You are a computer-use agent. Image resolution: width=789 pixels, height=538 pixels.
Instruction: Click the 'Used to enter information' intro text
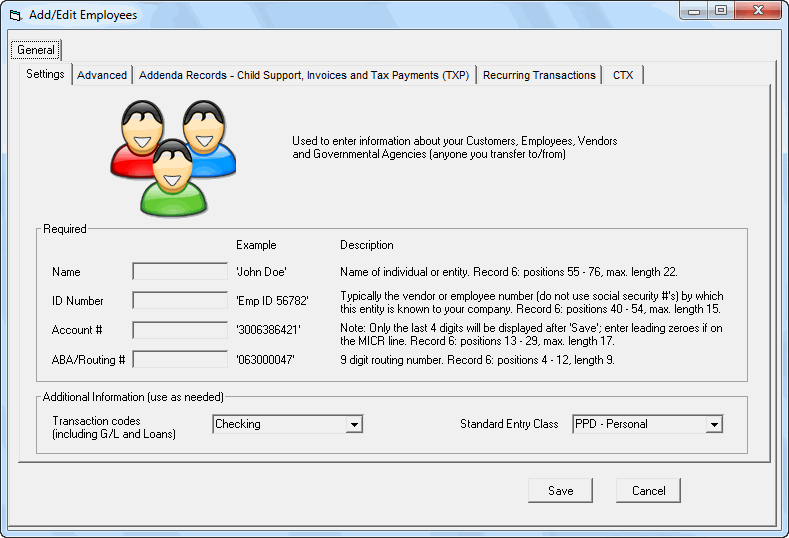coord(455,147)
